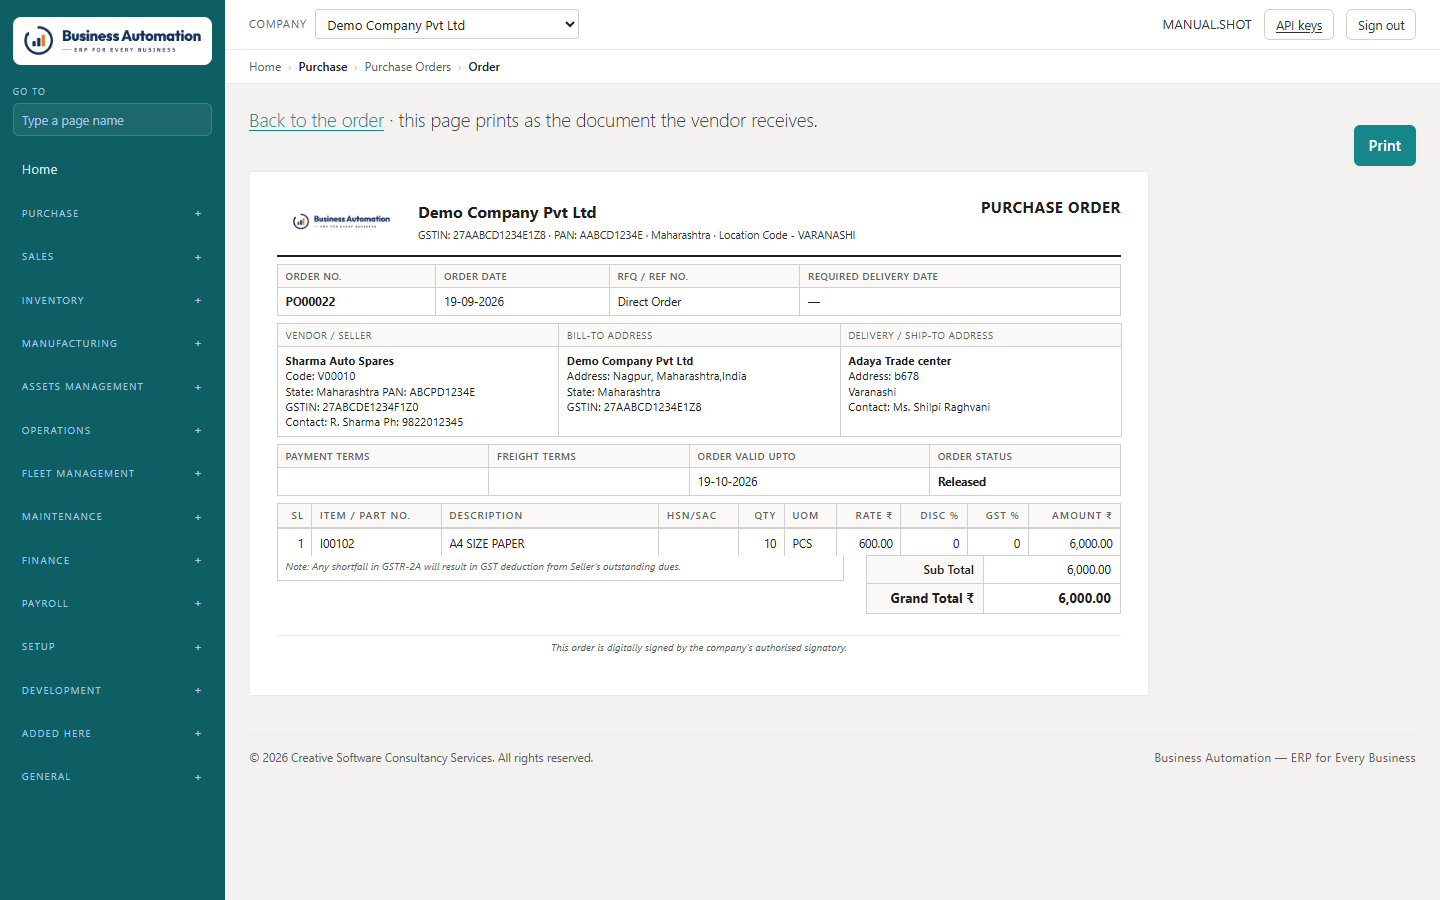
Task: Click the company logo on the purchase order
Action: tap(341, 221)
